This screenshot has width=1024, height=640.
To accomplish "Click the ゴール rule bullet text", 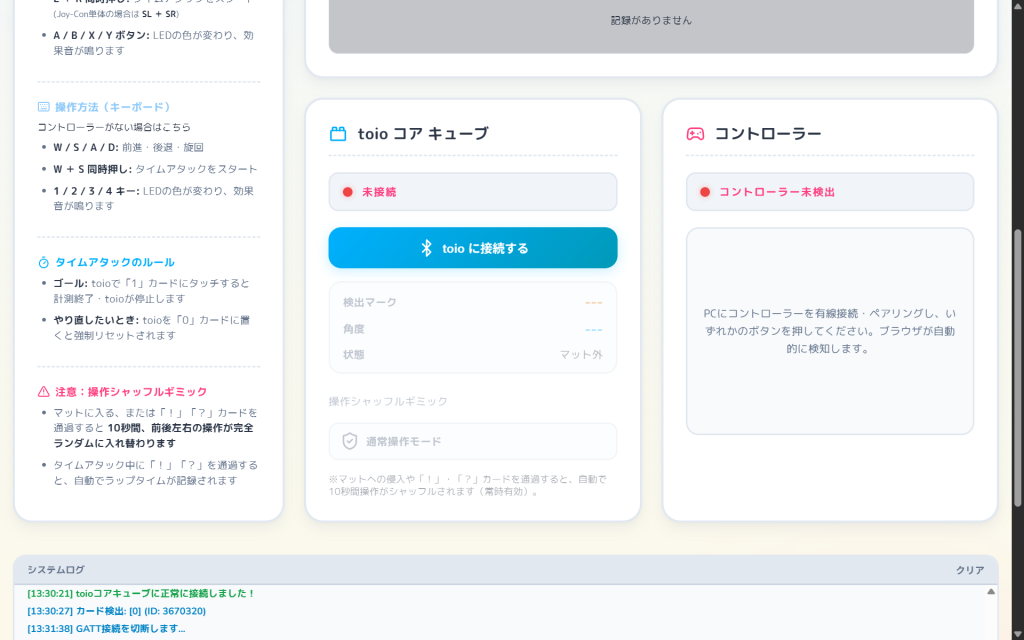I will [152, 291].
